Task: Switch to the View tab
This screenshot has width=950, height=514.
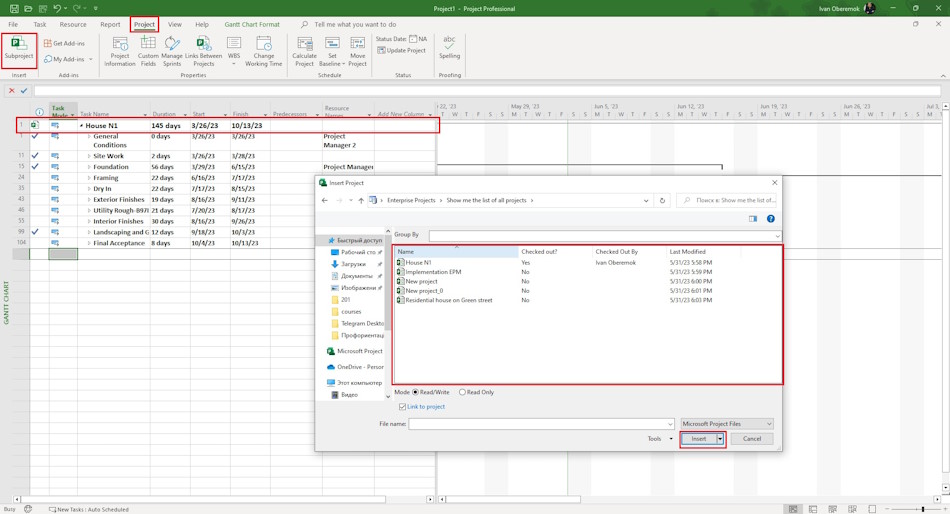Action: [174, 25]
